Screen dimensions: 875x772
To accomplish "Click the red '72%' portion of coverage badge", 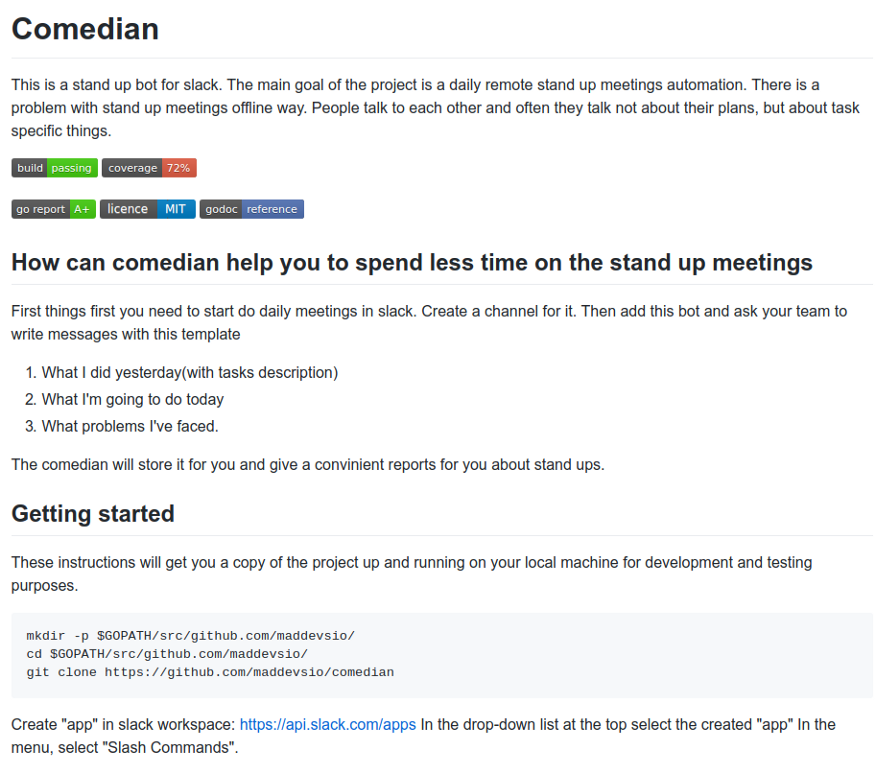I will click(x=179, y=168).
